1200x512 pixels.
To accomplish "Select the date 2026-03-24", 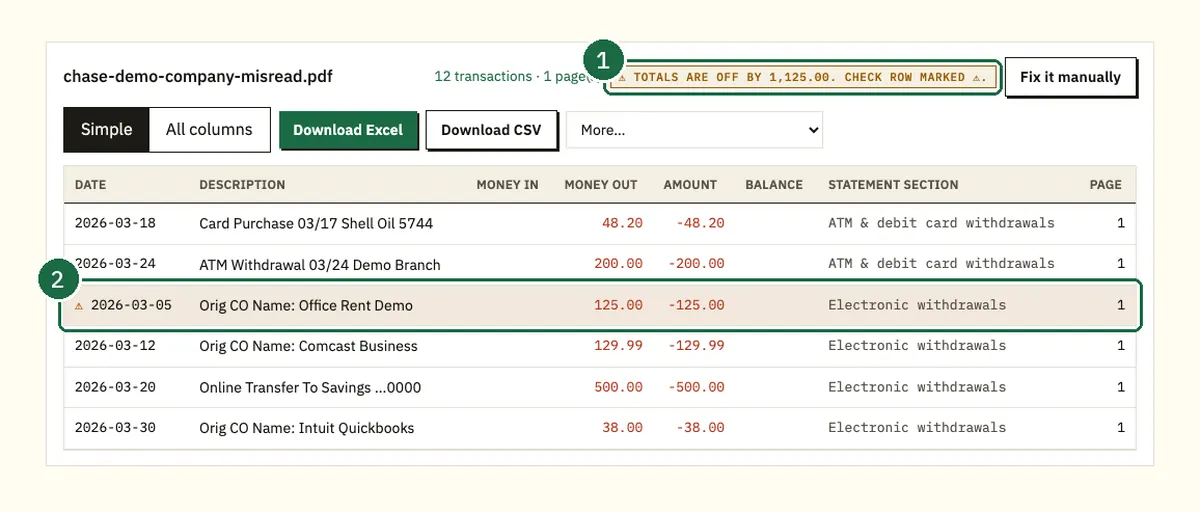I will [x=115, y=264].
